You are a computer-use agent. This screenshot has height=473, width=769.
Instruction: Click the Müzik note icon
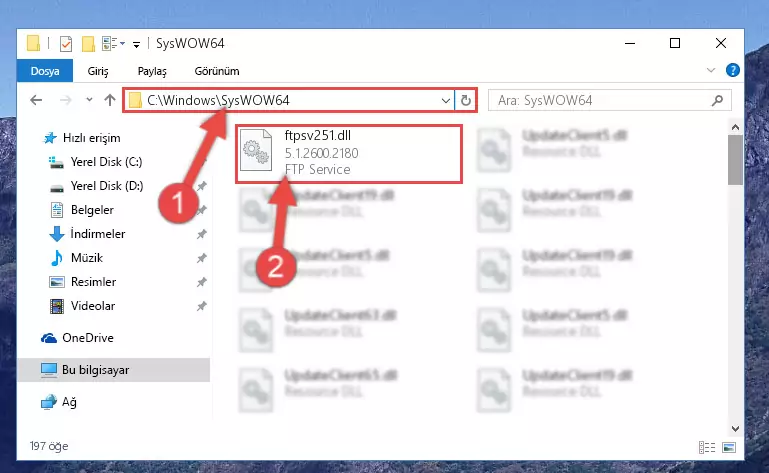point(57,258)
